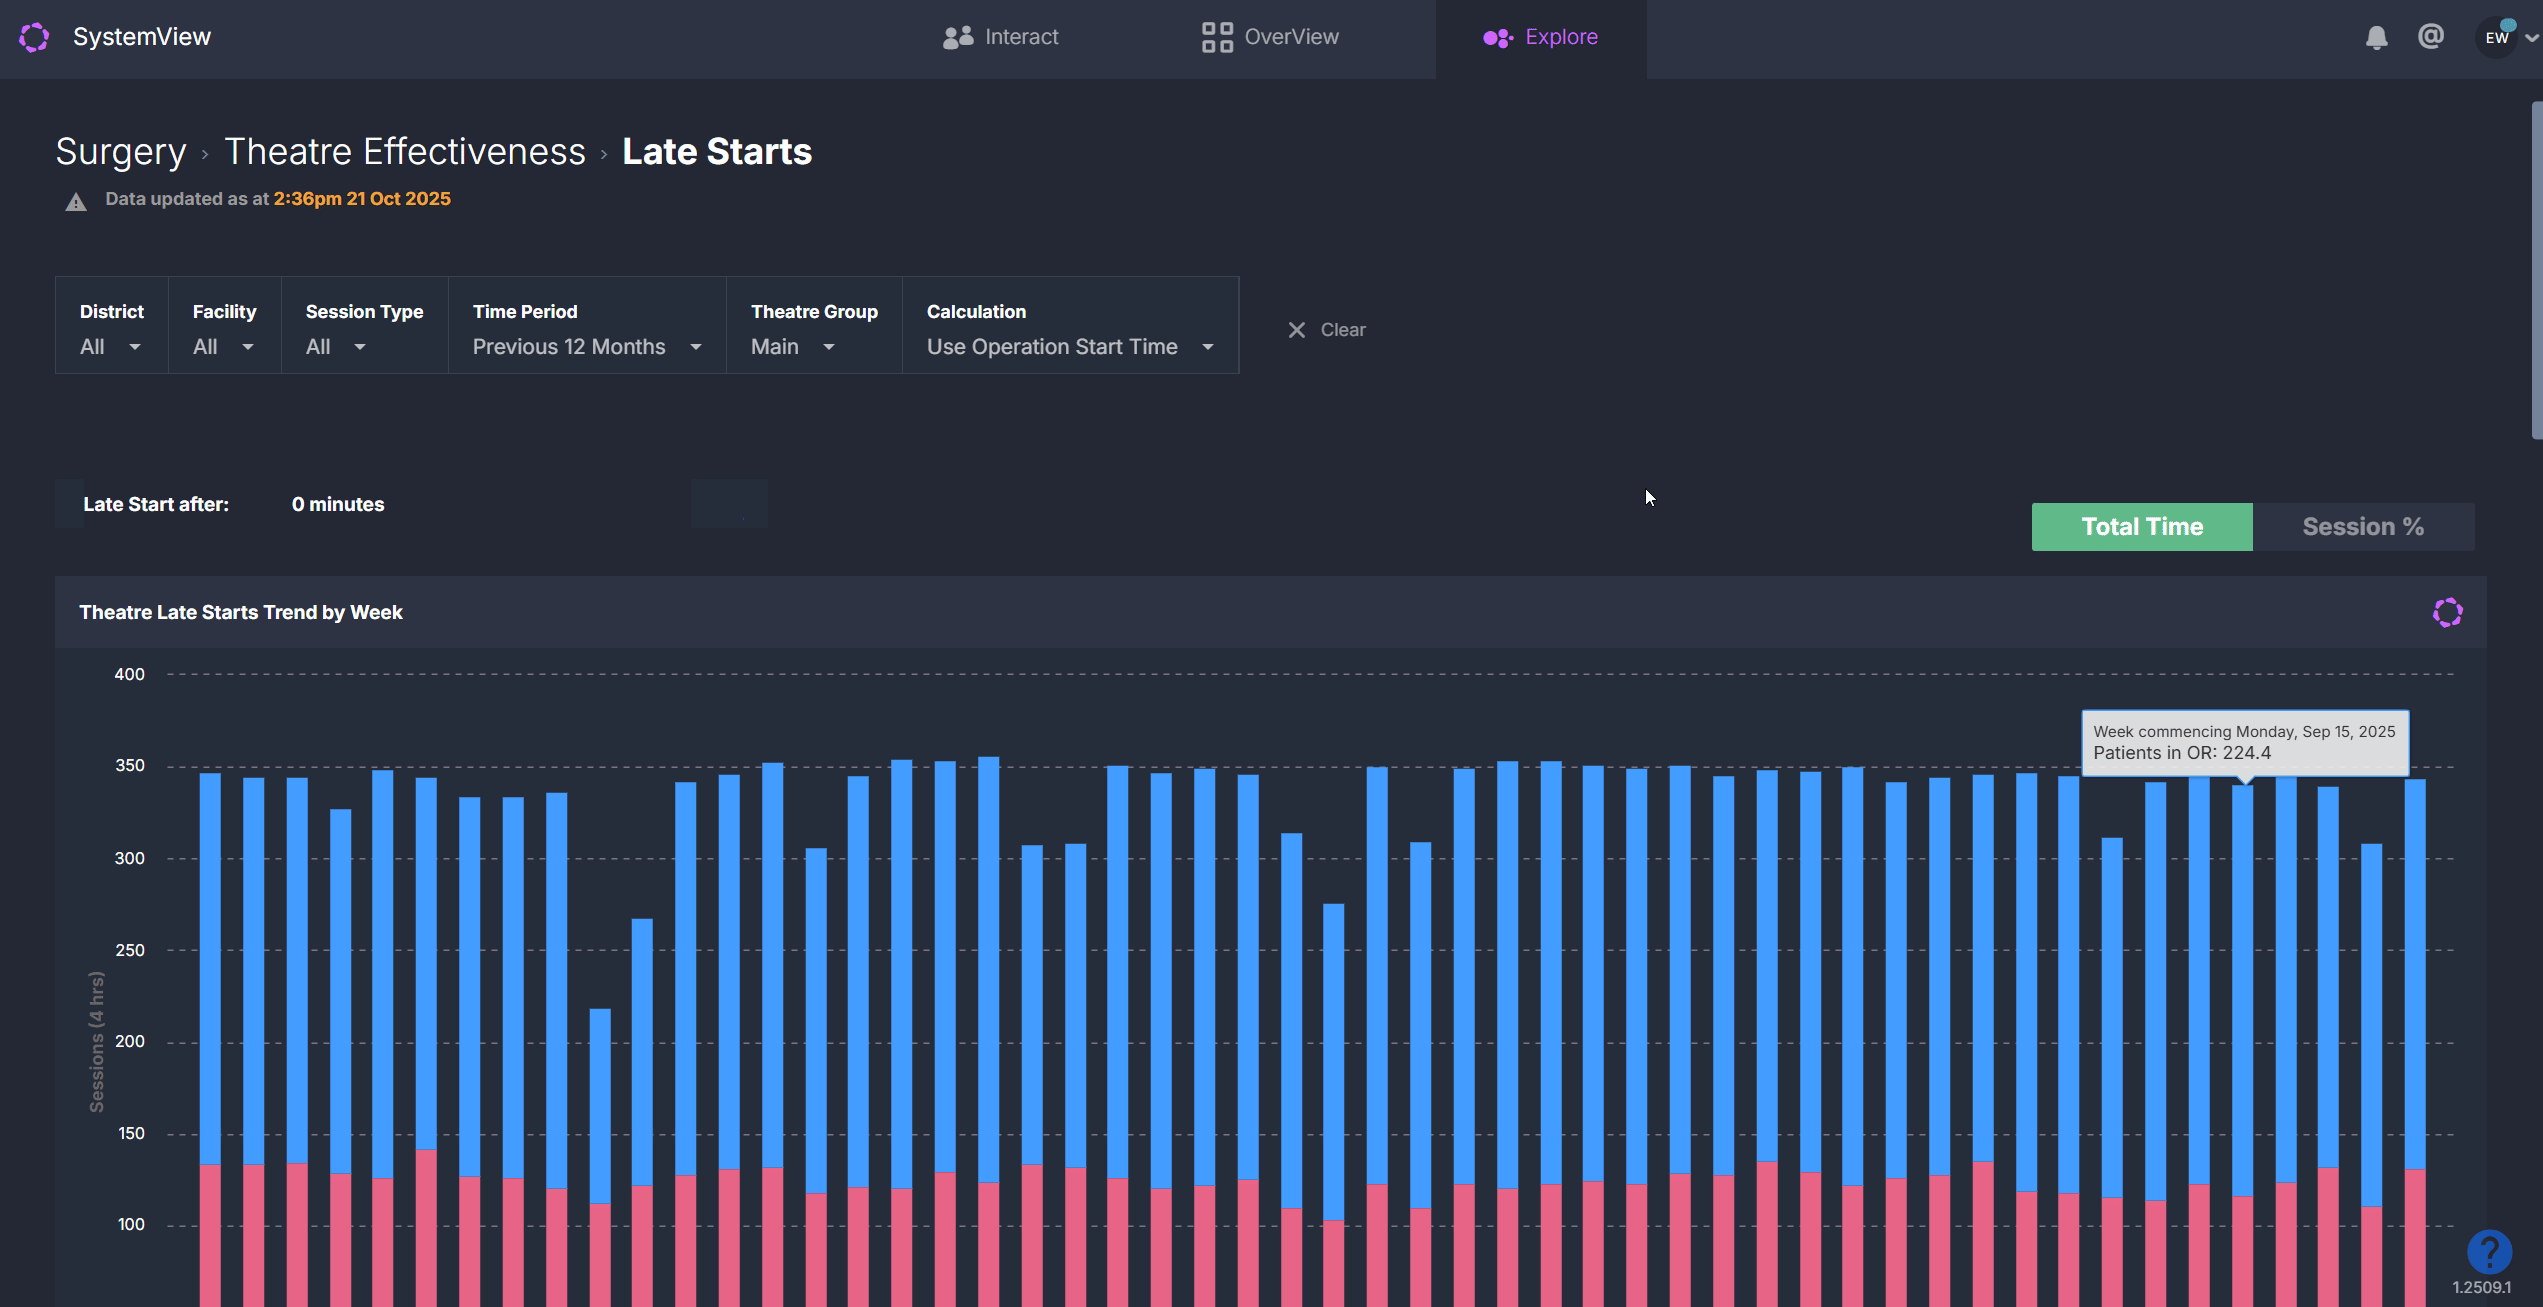Click the data warning triangle icon

pyautogui.click(x=76, y=202)
